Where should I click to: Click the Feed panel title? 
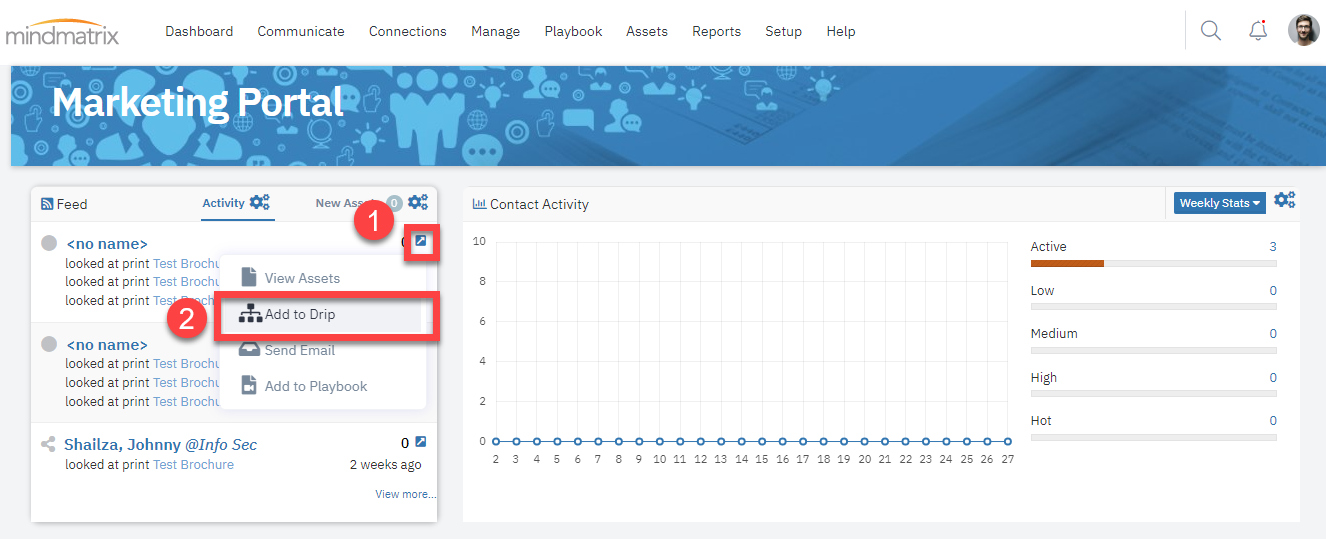tap(72, 204)
